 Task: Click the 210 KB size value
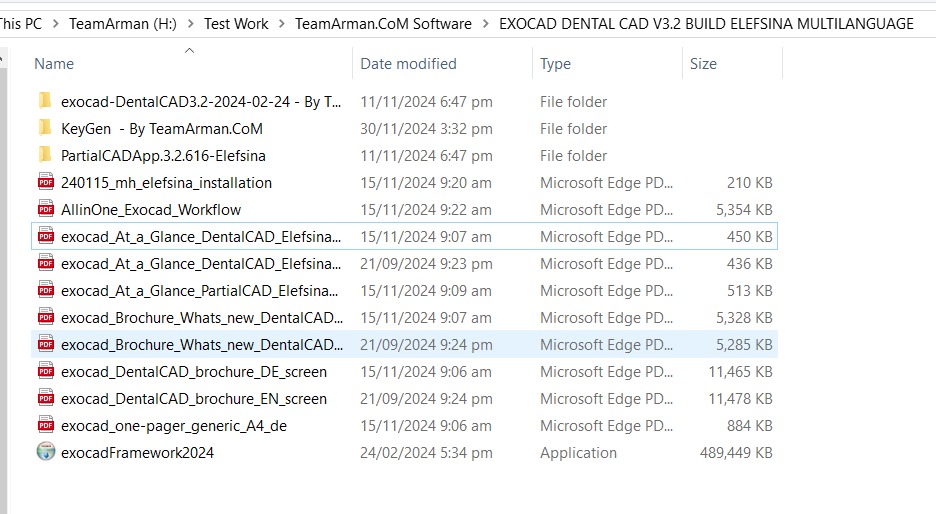pos(750,183)
